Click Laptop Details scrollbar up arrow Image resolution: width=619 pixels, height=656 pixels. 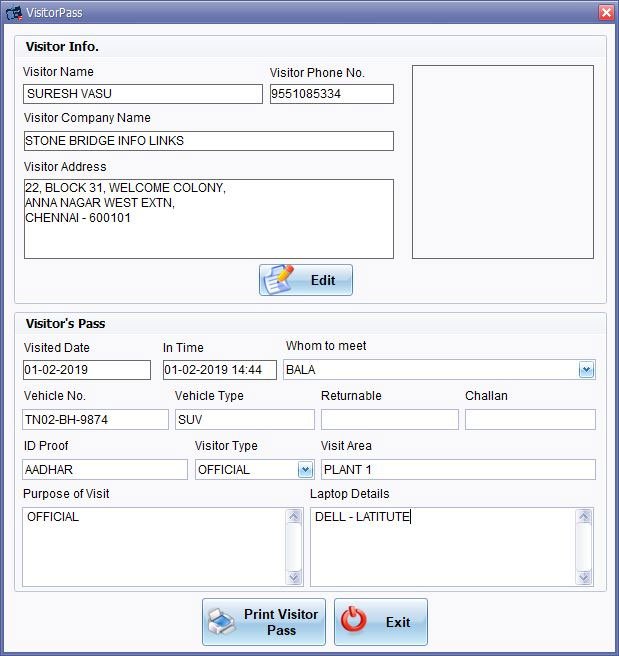pos(583,517)
